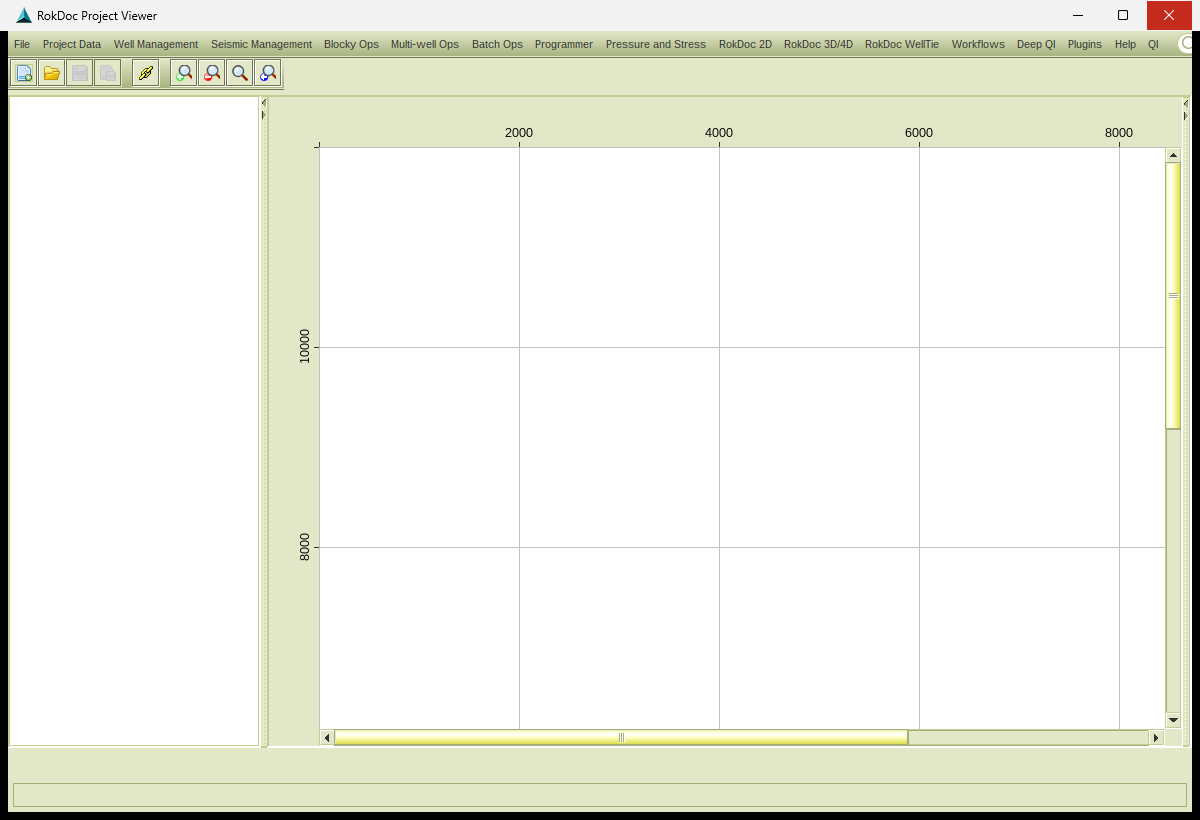This screenshot has height=820, width=1200.
Task: Click the map's vertical scrollbar thumb
Action: (x=1174, y=295)
